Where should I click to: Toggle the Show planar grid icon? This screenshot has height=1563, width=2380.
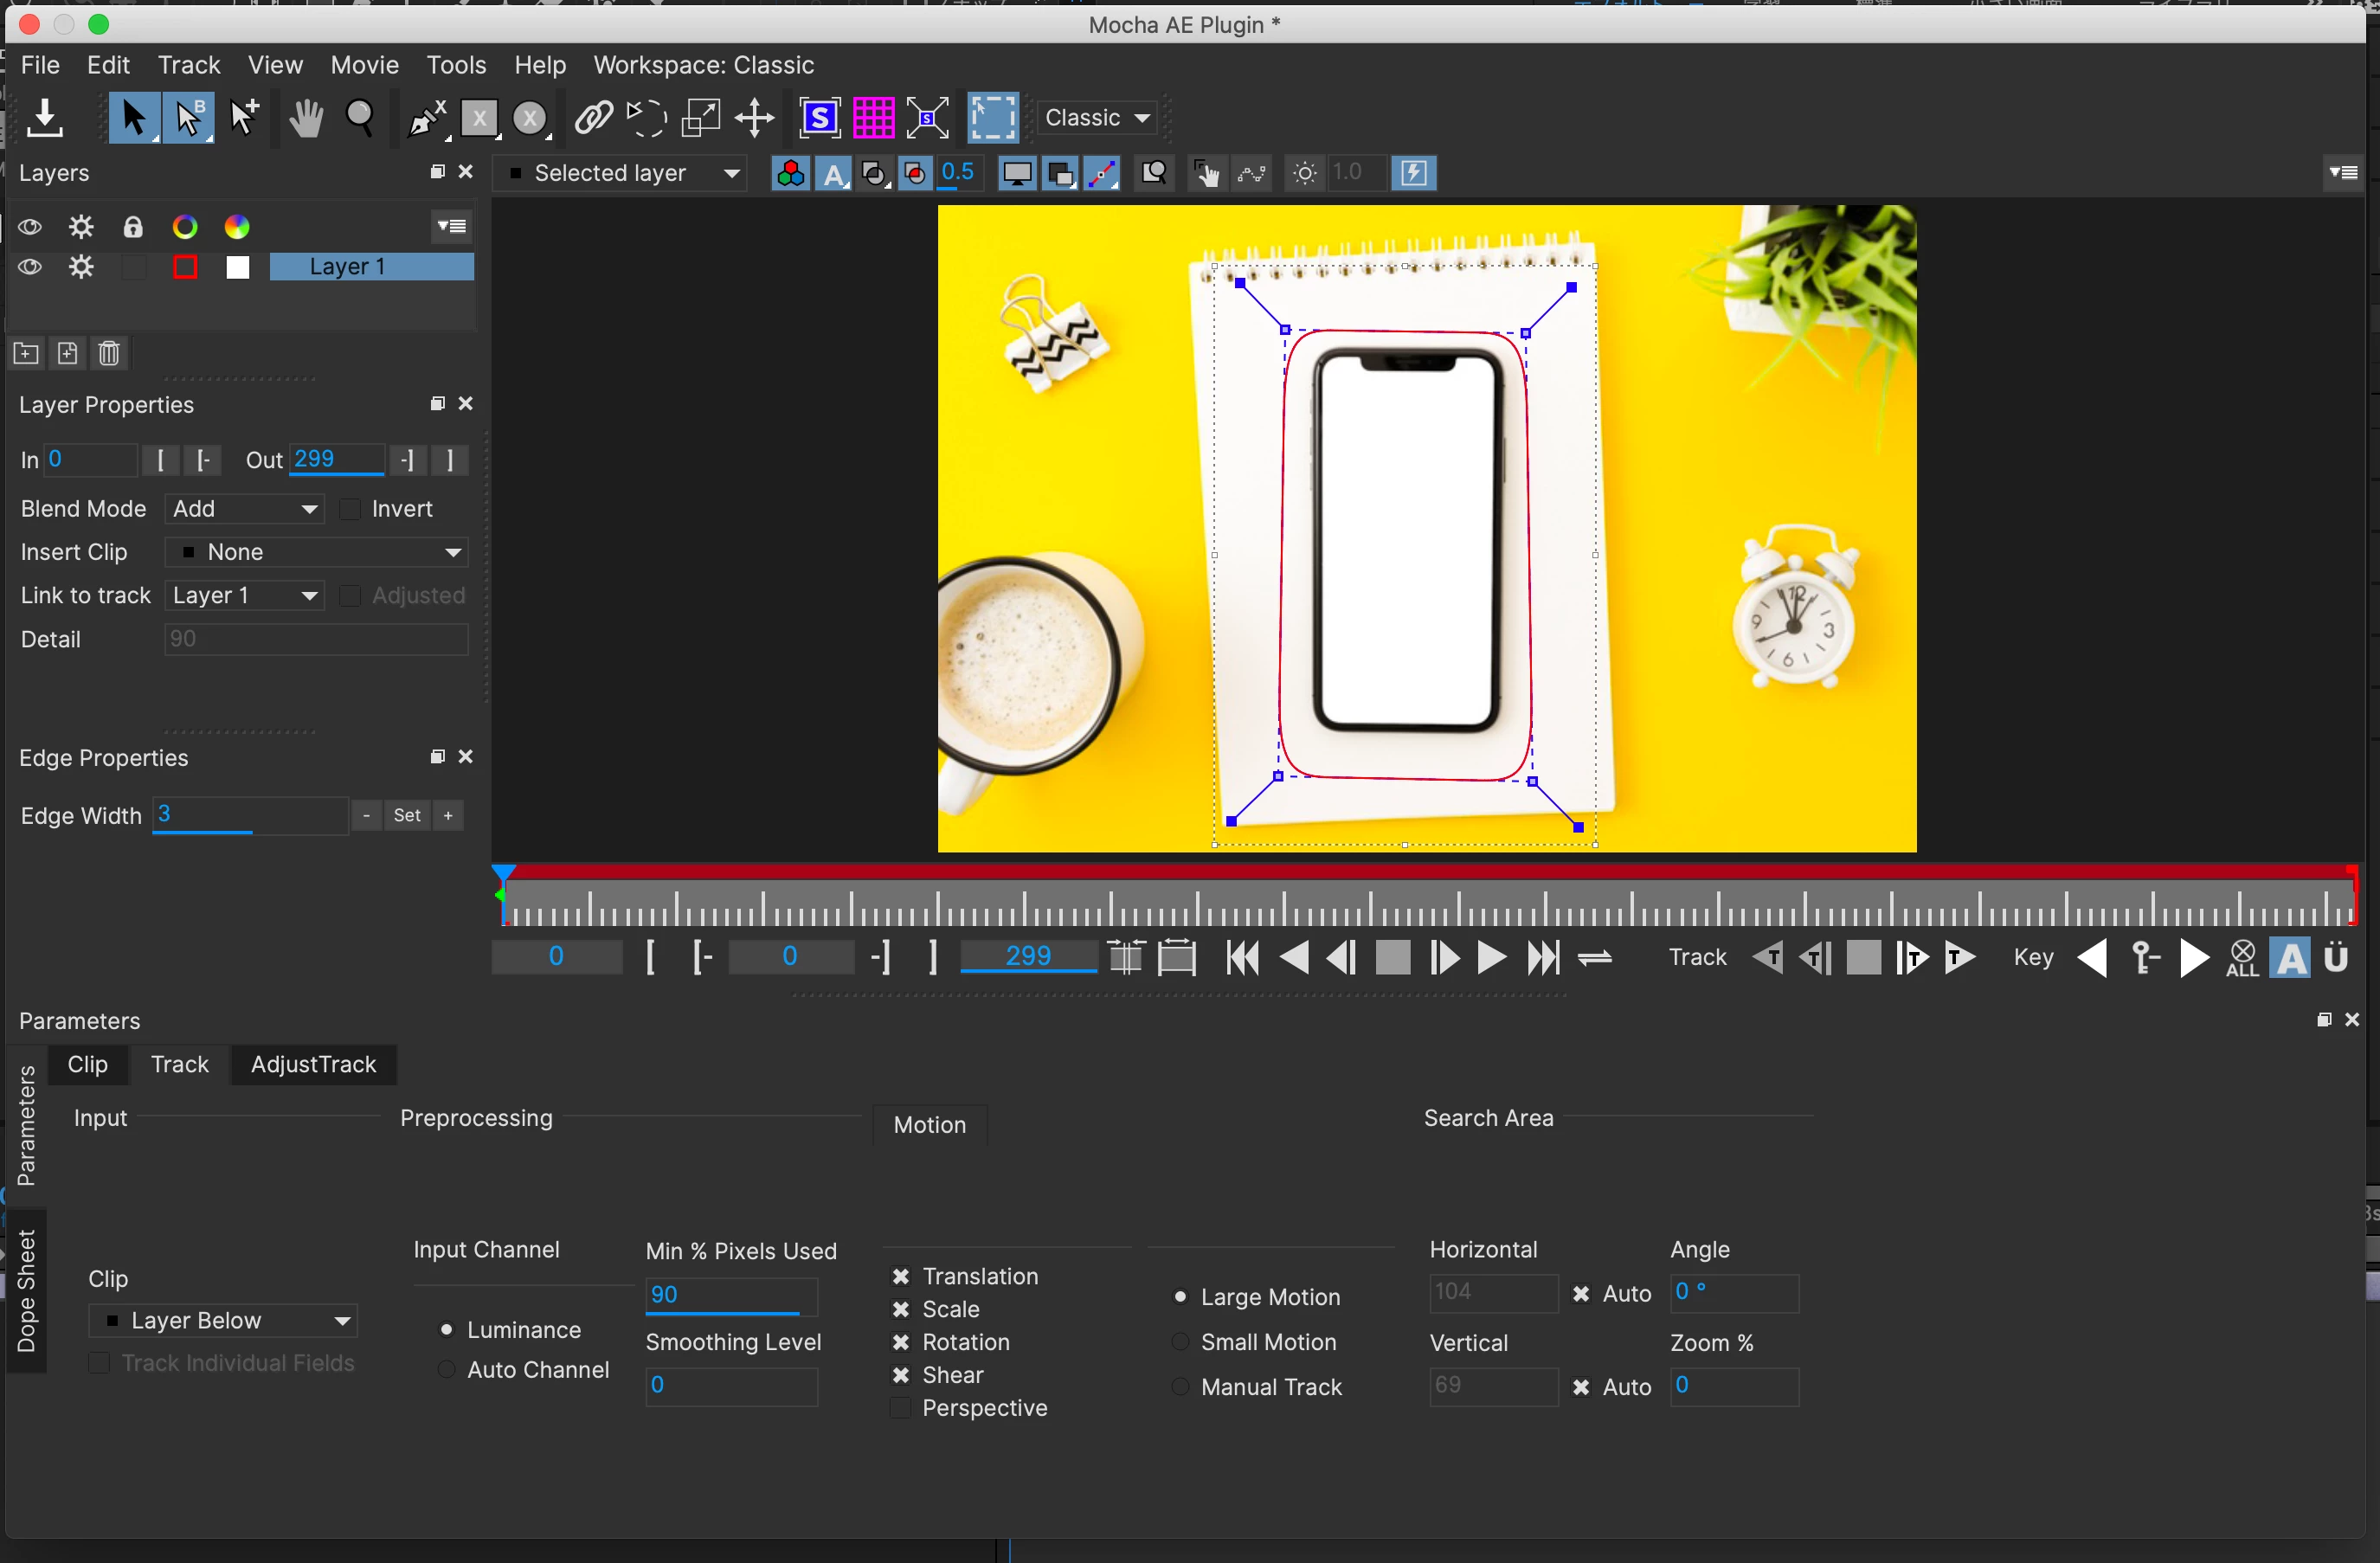pyautogui.click(x=873, y=118)
